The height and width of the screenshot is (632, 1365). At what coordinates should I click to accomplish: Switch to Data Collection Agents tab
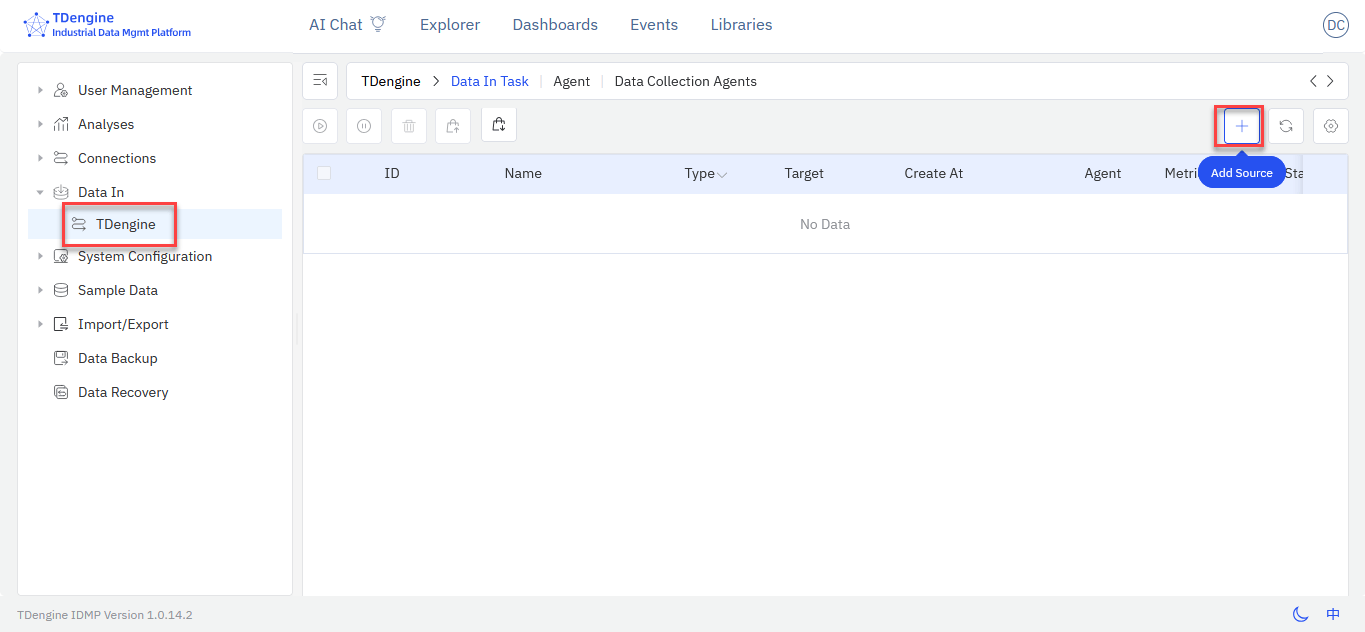pyautogui.click(x=685, y=81)
